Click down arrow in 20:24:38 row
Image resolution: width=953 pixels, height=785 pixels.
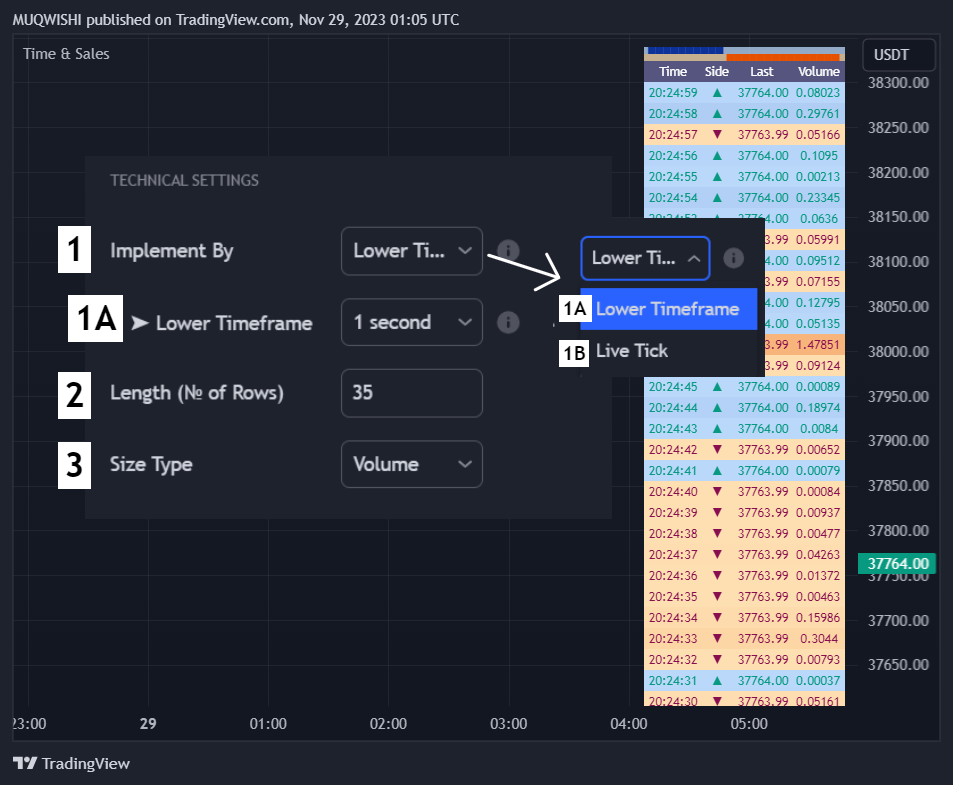tap(717, 533)
